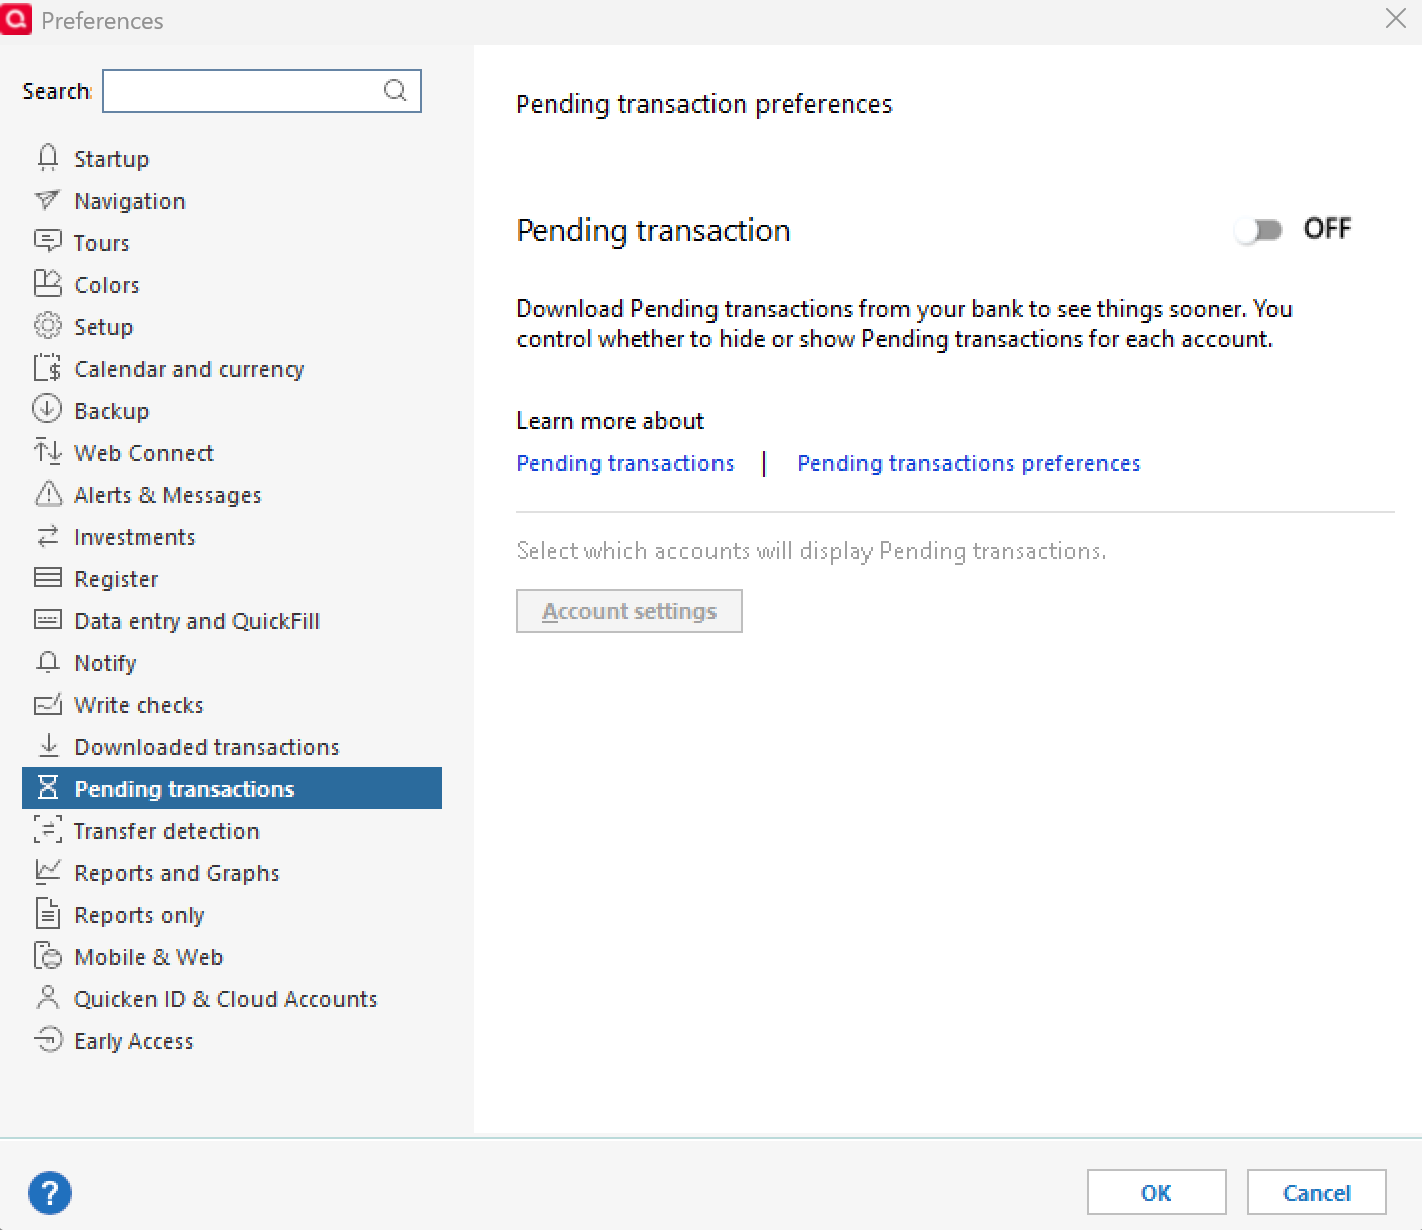Click the Alerts & Messages warning icon
This screenshot has height=1230, width=1422.
point(48,494)
